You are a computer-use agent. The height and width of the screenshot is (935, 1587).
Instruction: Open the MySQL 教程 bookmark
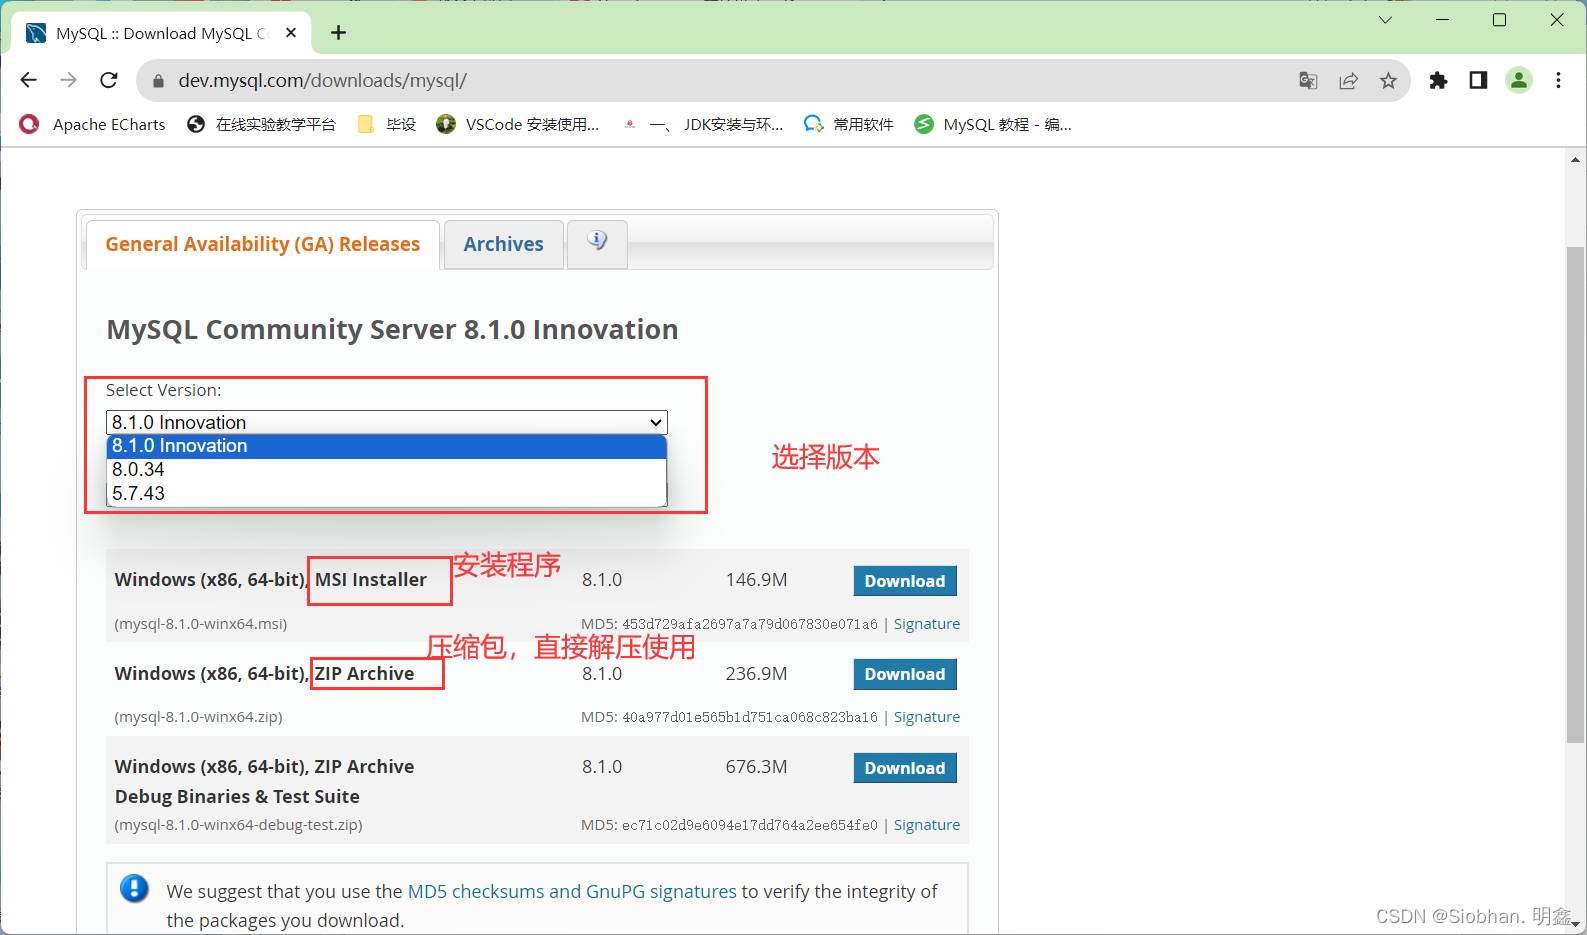pos(993,124)
